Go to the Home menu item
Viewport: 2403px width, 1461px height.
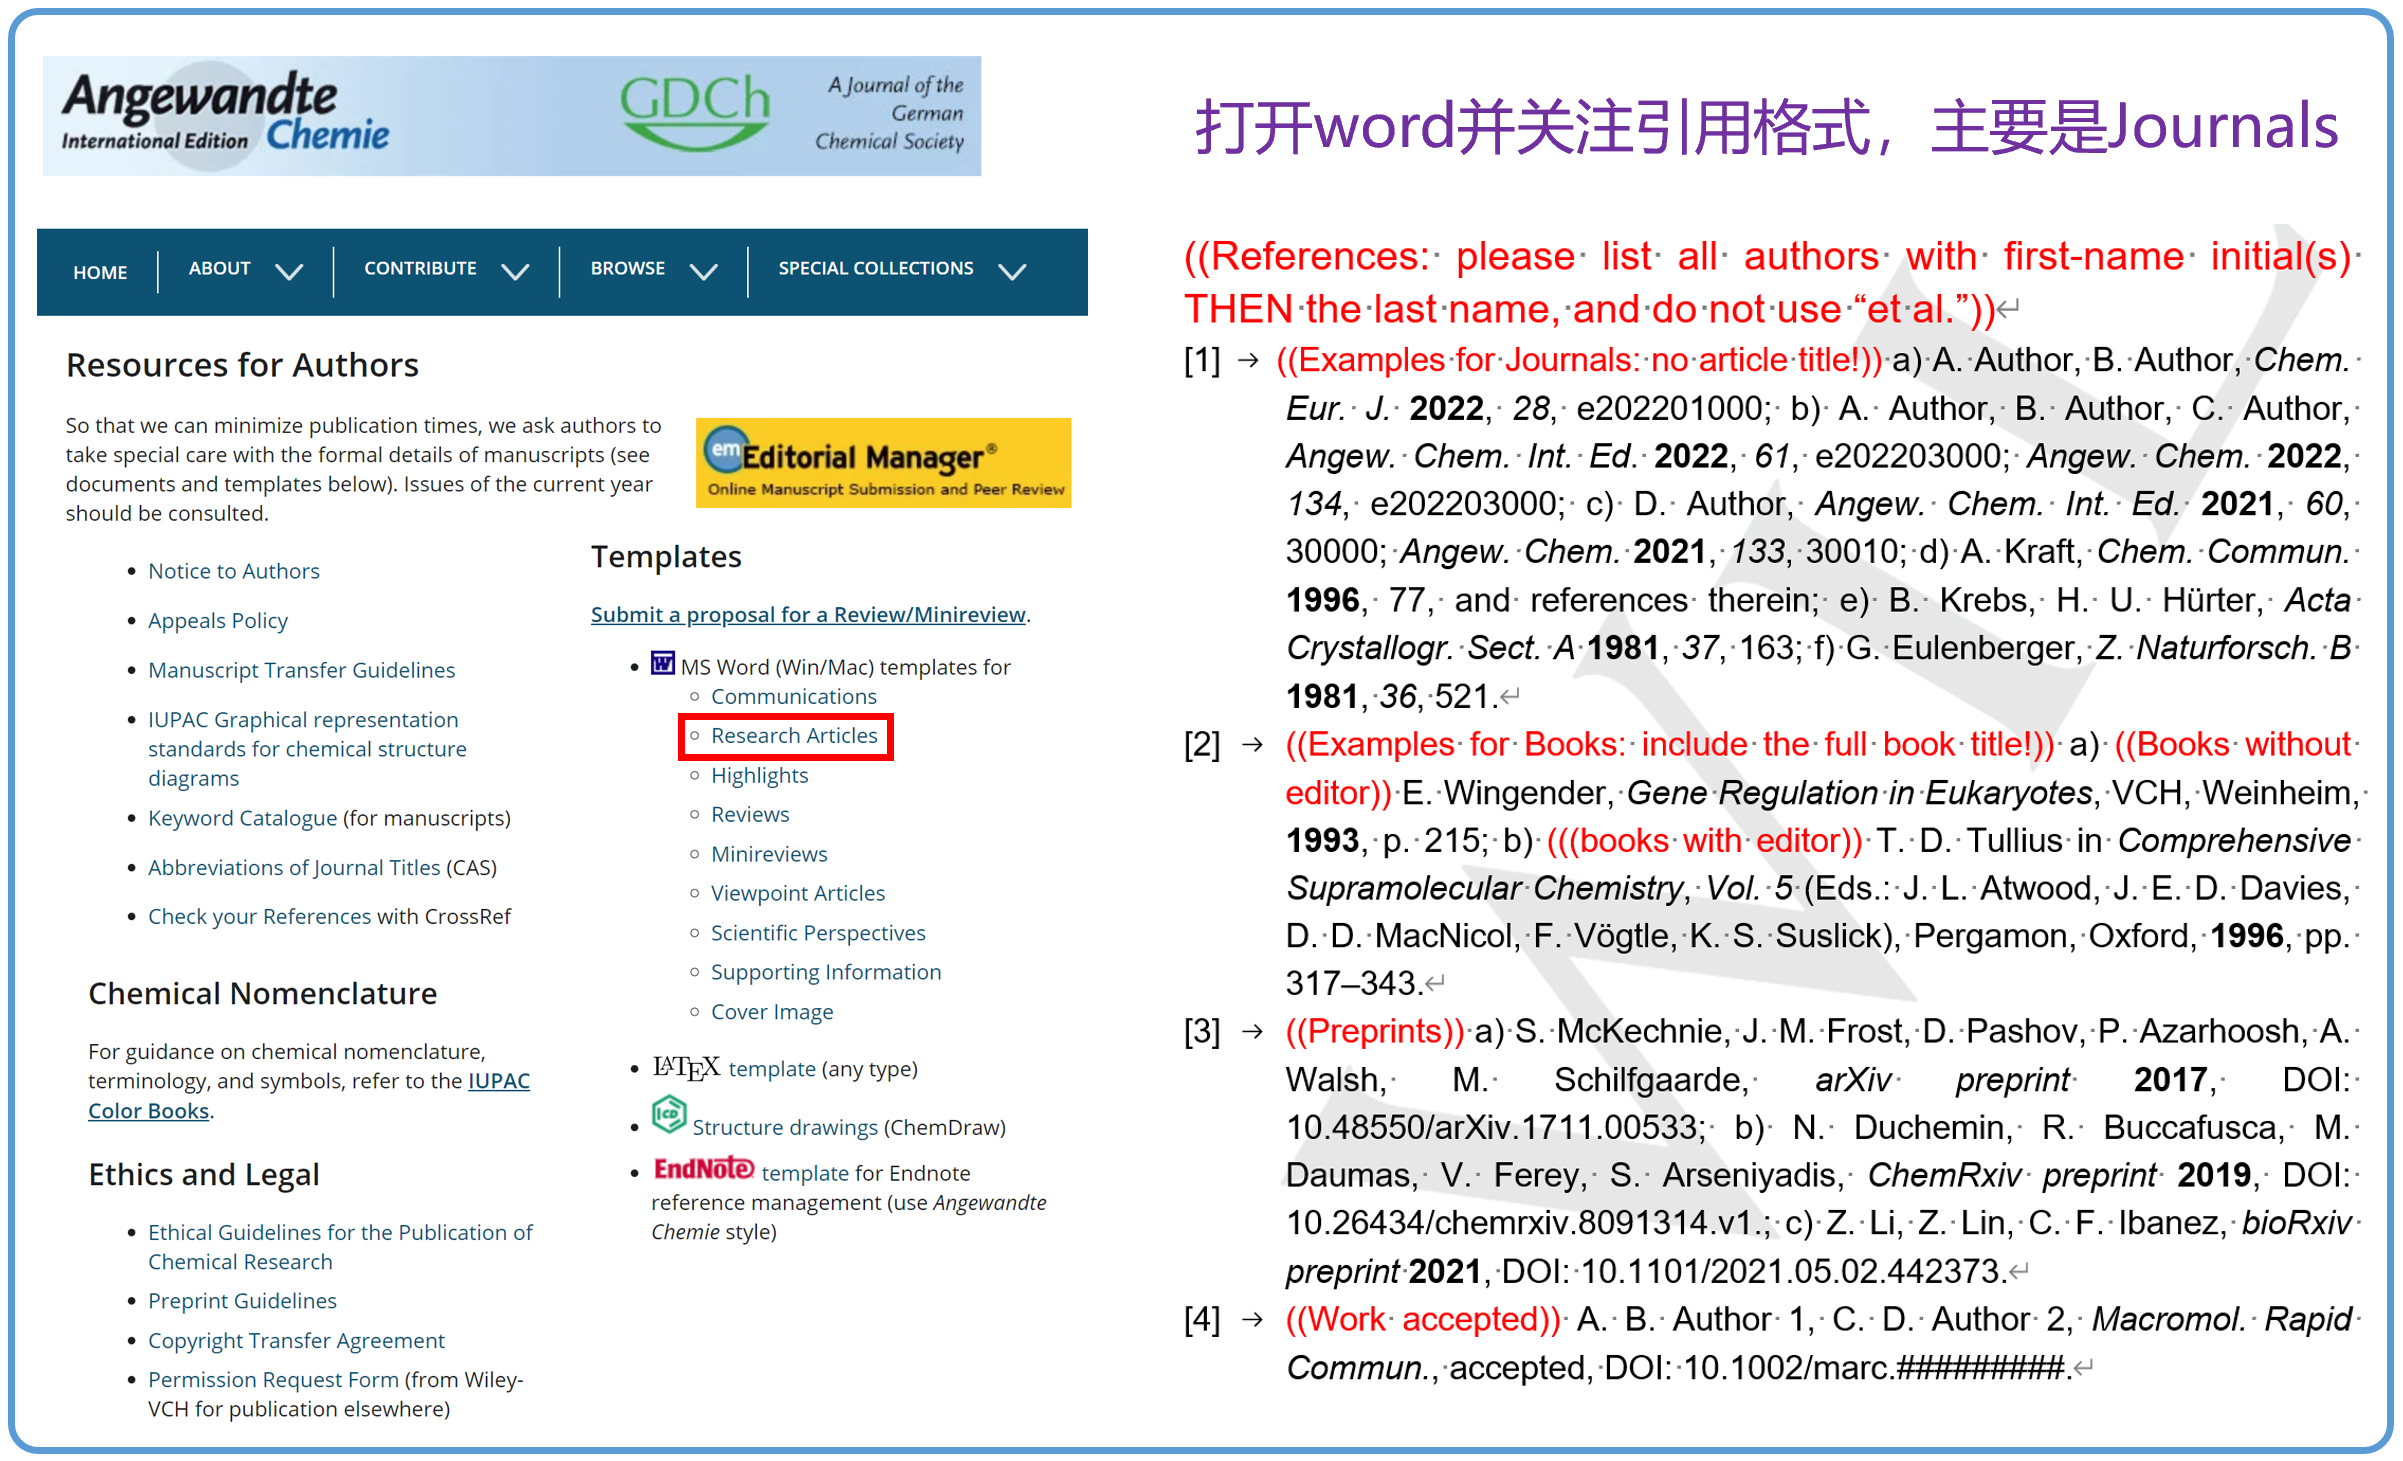click(x=100, y=272)
